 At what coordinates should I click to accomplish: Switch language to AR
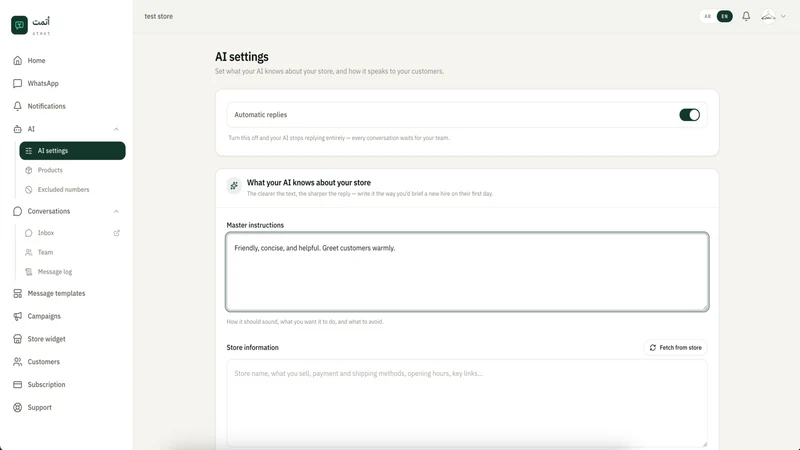(x=708, y=16)
